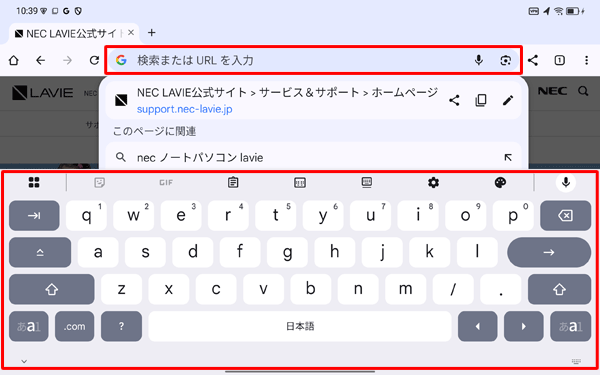The image size is (600, 375).
Task: Start voice search in the address bar
Action: coord(479,60)
